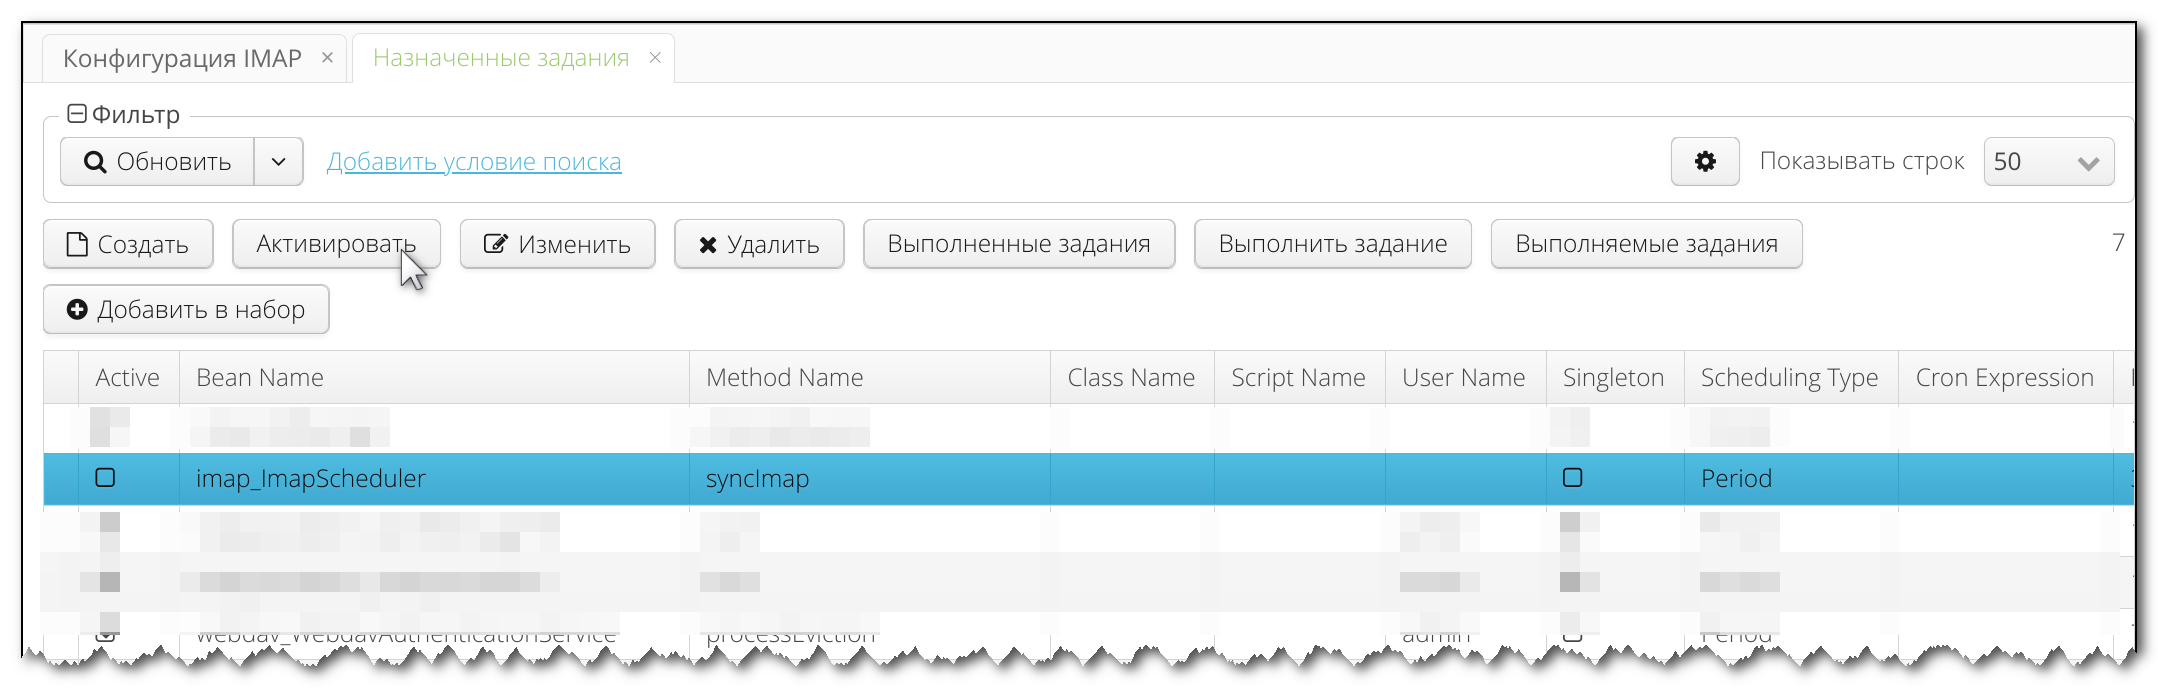Switch to the Конфигурация IMAP tab
This screenshot has height=693, width=2158.
tap(182, 59)
